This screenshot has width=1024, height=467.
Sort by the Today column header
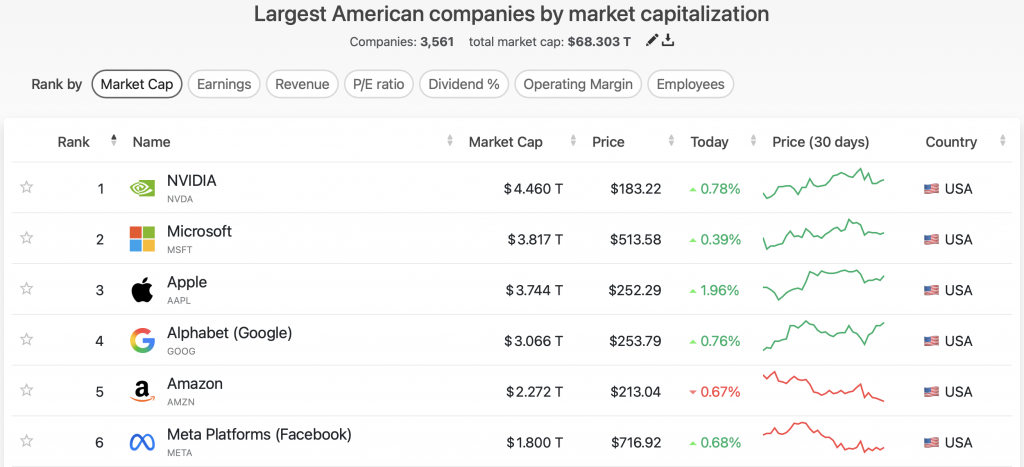[x=709, y=142]
